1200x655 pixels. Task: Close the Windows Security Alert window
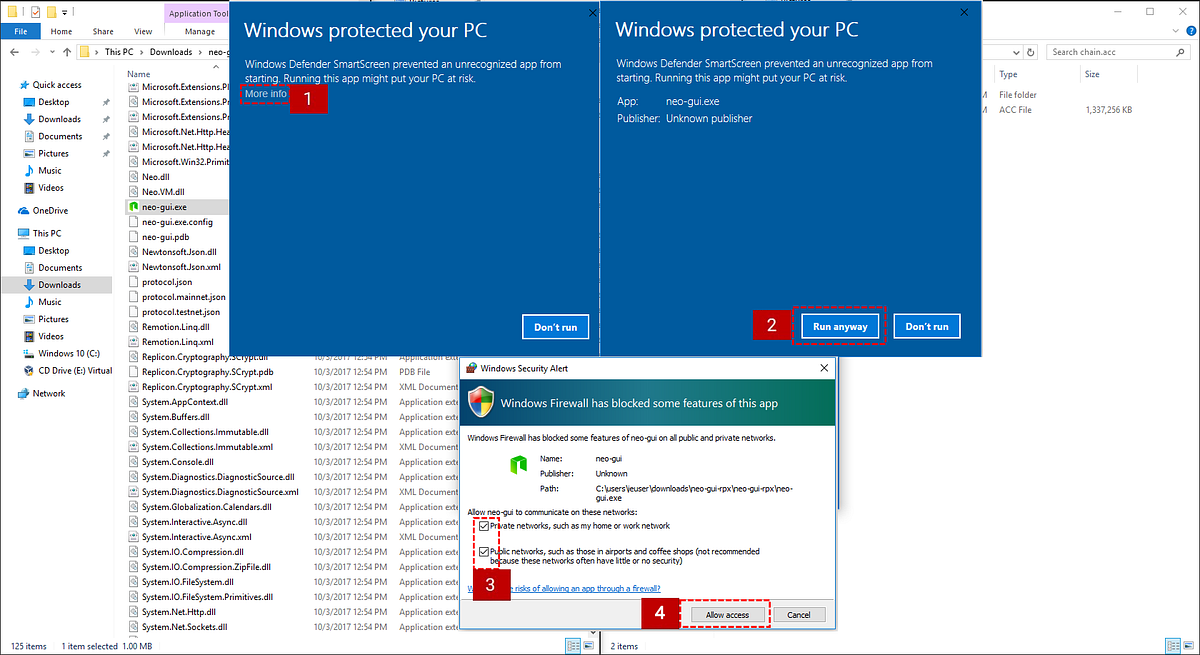(x=823, y=368)
